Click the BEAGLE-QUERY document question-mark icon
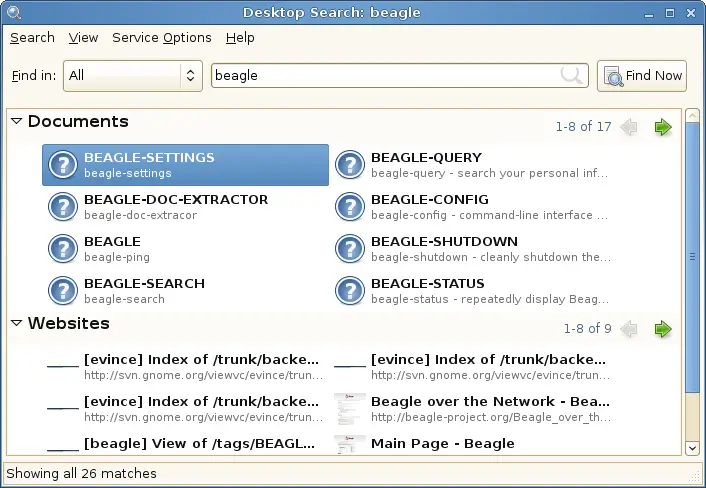Image resolution: width=706 pixels, height=488 pixels. coord(349,165)
